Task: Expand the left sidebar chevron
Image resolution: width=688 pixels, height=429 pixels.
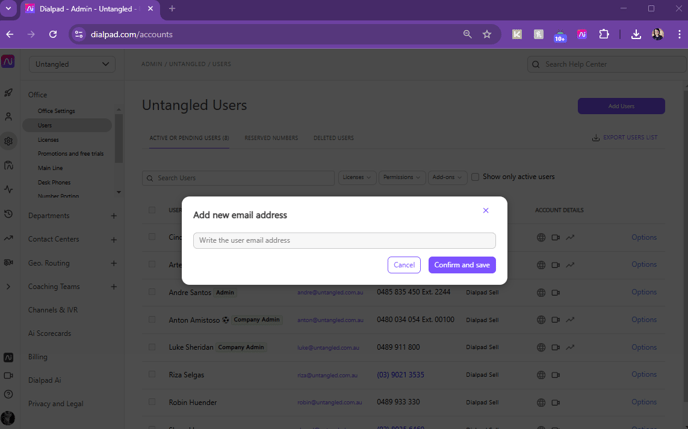Action: 8,287
